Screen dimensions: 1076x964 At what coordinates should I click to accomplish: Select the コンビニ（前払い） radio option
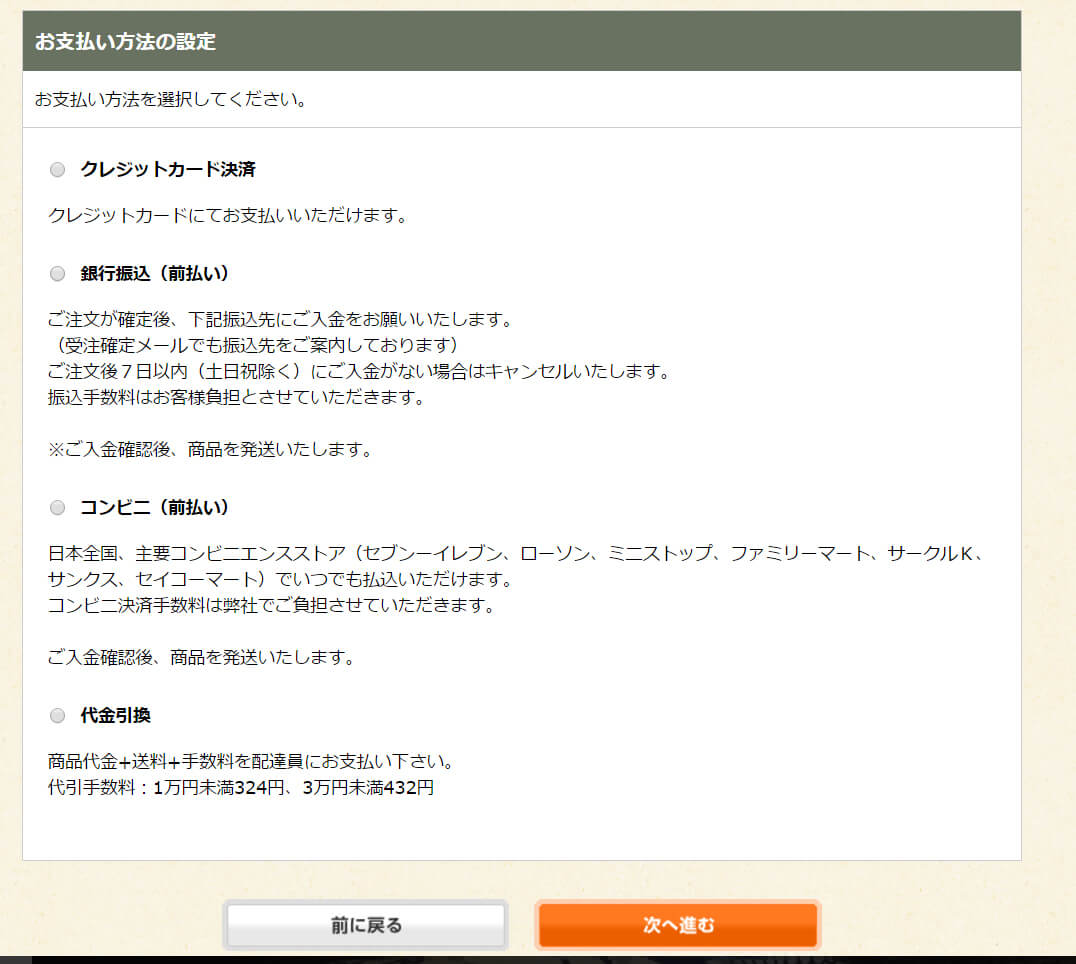pyautogui.click(x=57, y=508)
